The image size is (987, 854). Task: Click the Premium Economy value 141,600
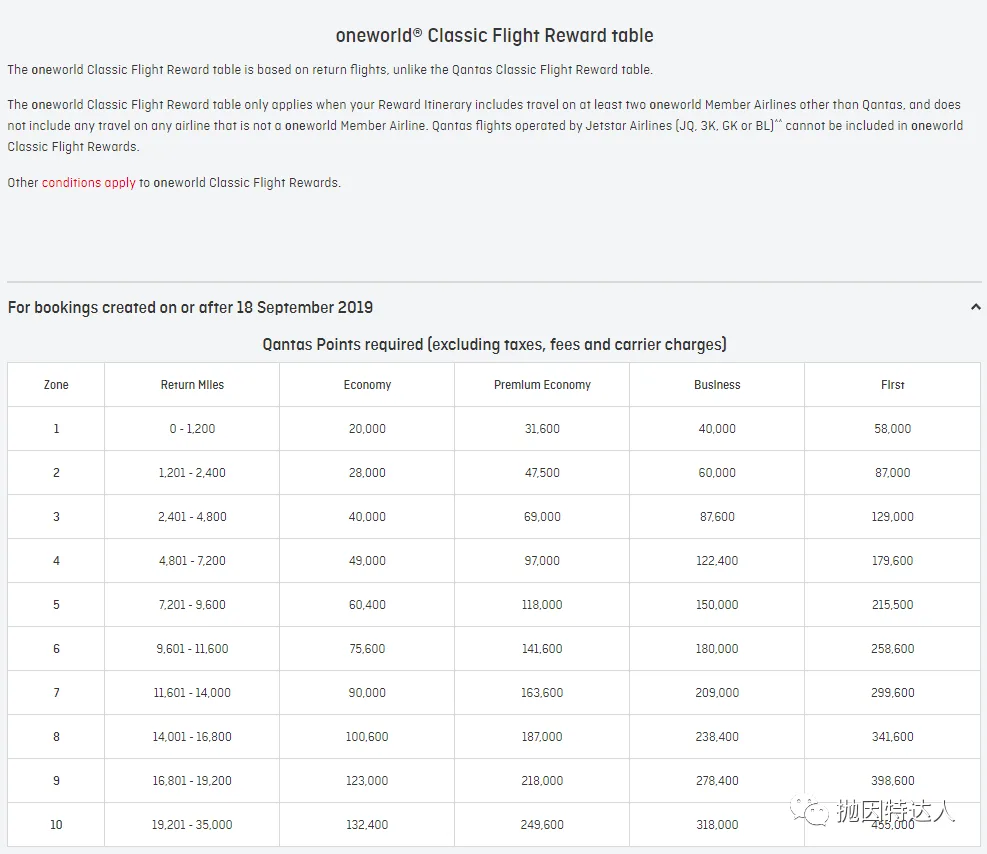(x=542, y=649)
